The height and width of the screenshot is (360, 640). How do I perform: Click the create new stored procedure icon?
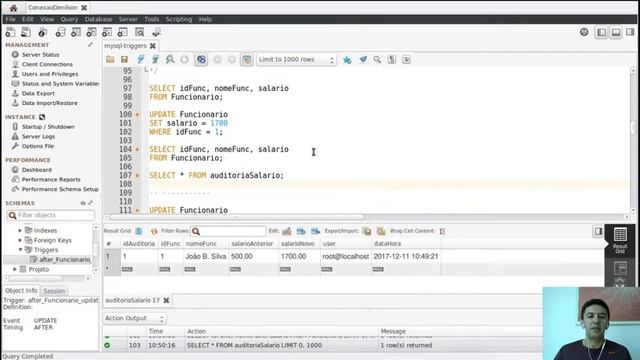107,32
